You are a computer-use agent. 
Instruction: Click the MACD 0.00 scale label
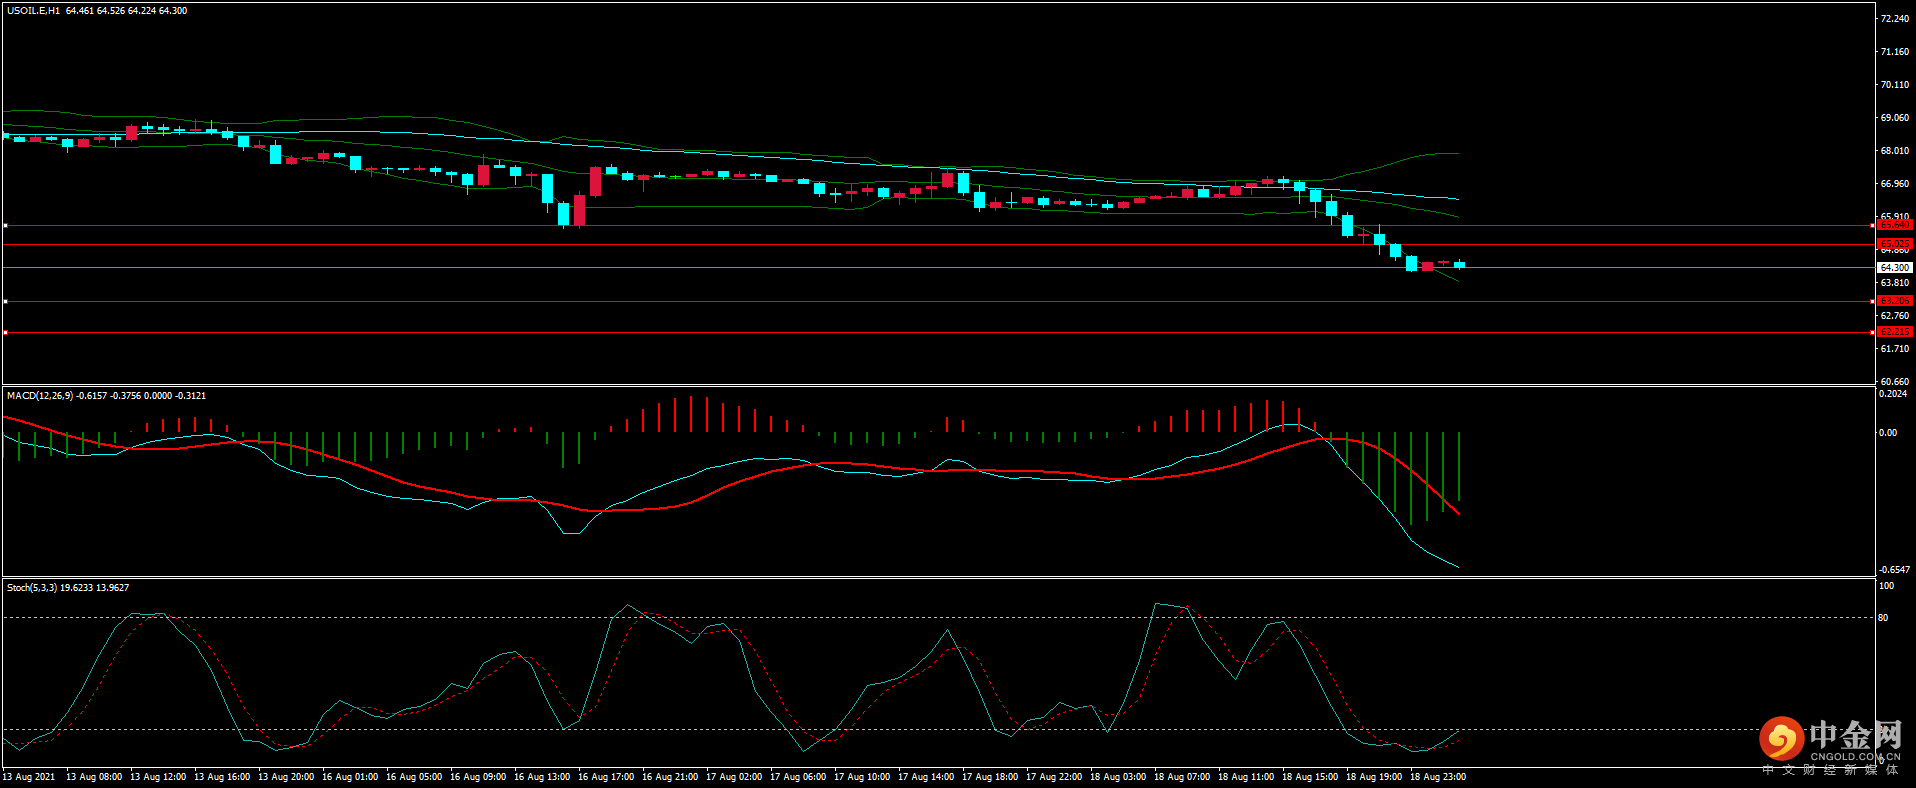coord(1887,433)
